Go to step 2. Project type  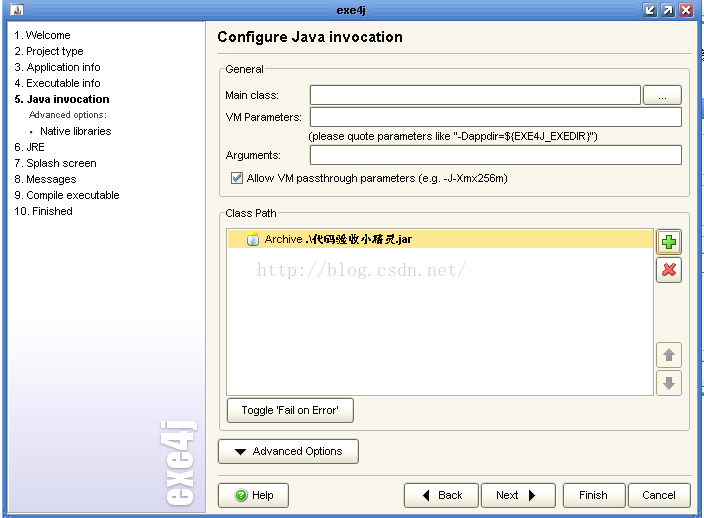pos(48,51)
